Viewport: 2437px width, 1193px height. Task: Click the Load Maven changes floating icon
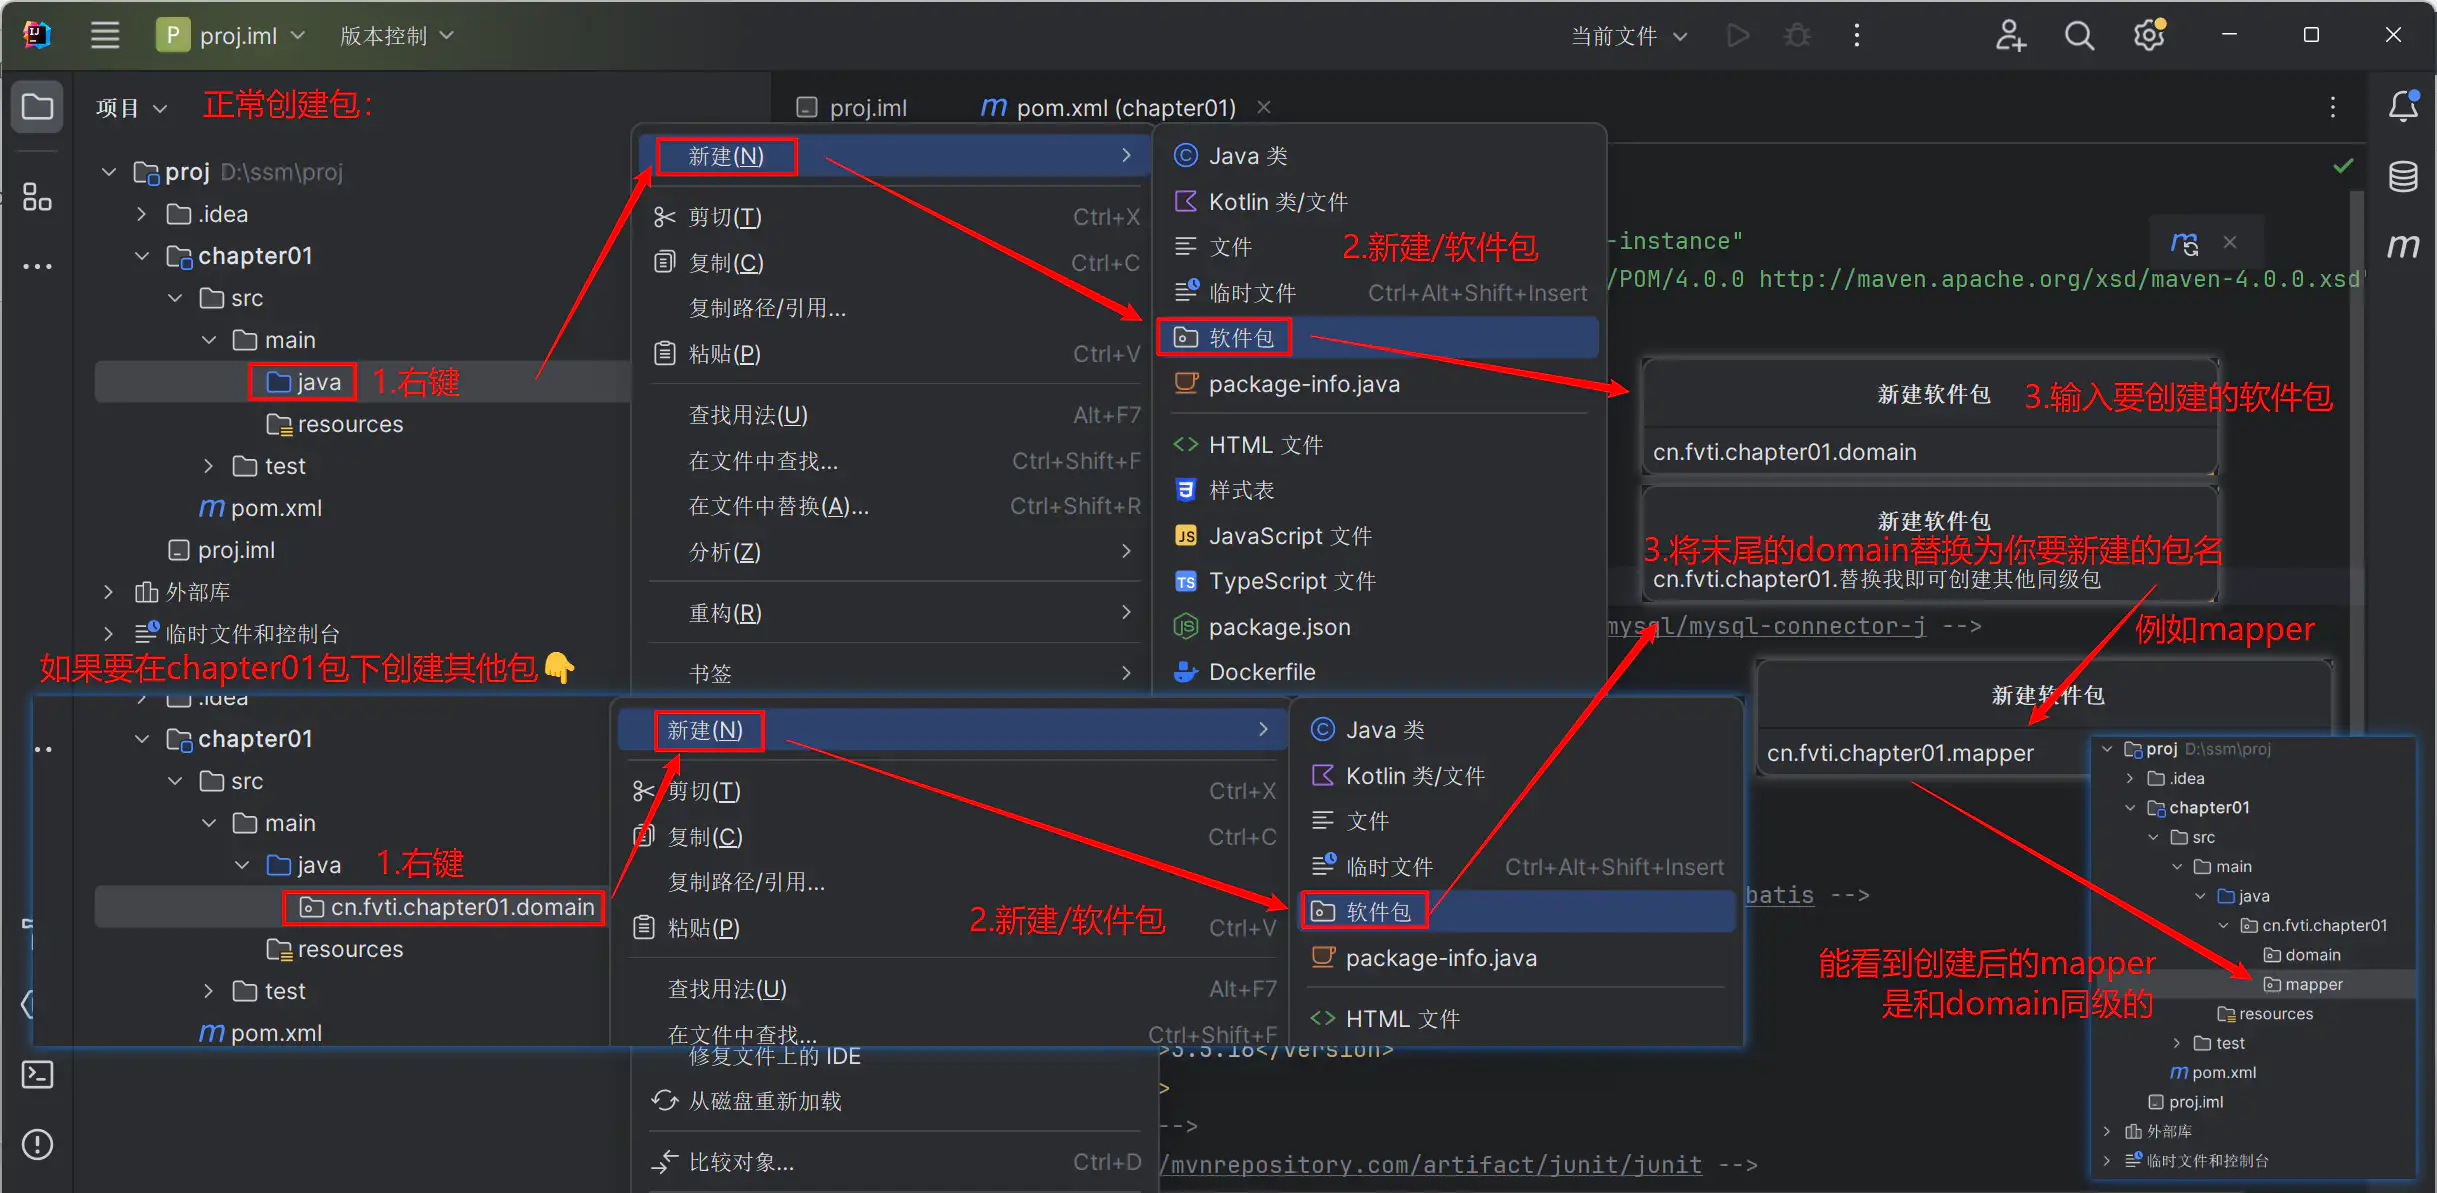tap(2184, 243)
